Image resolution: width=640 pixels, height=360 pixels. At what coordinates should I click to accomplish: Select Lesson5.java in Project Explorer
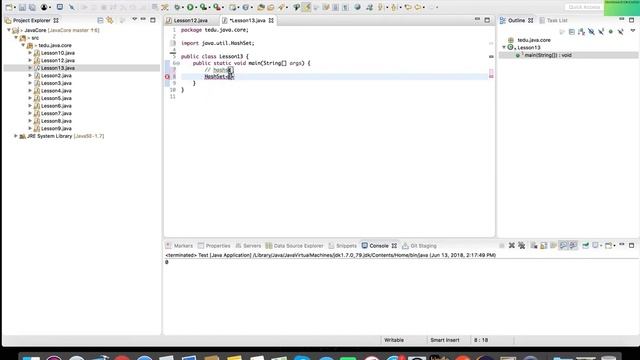click(x=56, y=98)
